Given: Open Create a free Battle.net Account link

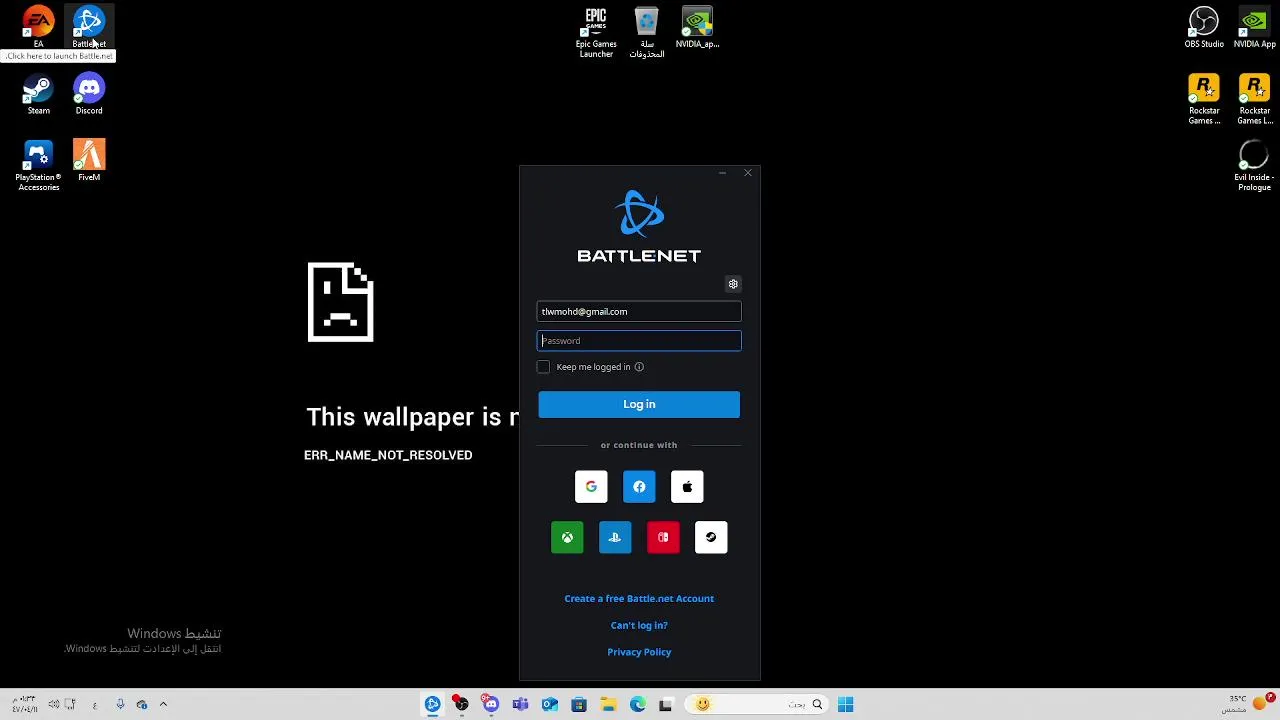Looking at the screenshot, I should tap(639, 599).
